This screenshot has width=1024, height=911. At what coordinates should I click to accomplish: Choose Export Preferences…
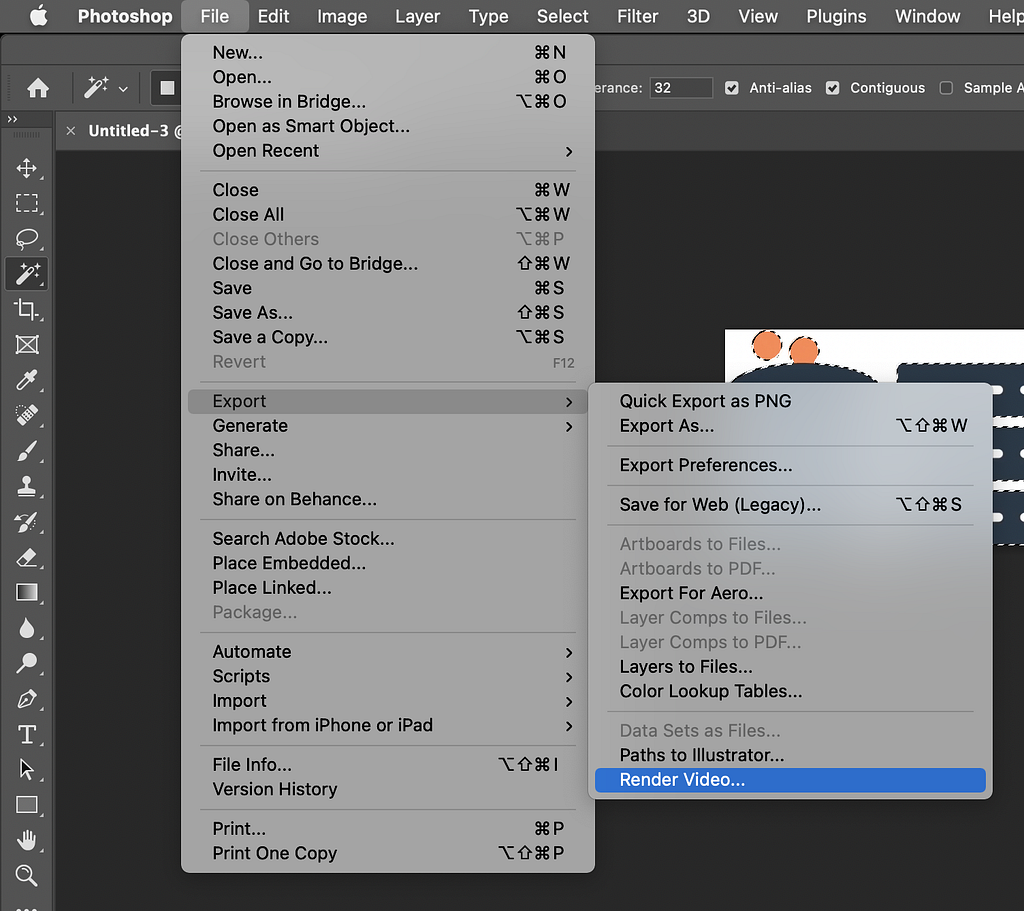(790, 465)
